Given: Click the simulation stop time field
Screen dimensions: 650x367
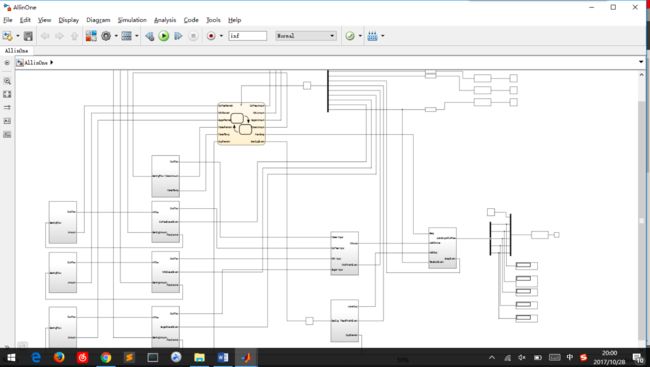Looking at the screenshot, I should [x=247, y=36].
